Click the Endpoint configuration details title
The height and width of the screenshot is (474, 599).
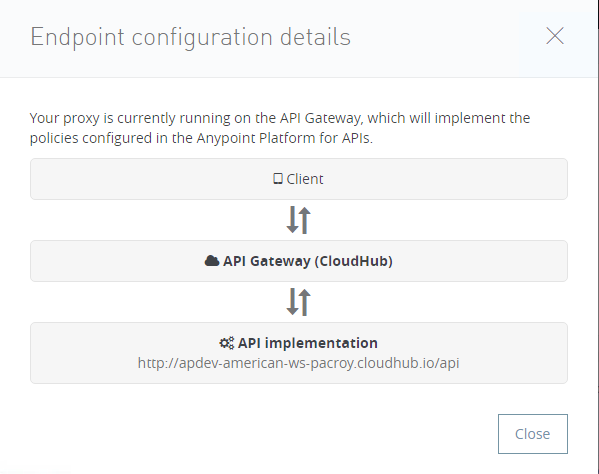[x=190, y=37]
